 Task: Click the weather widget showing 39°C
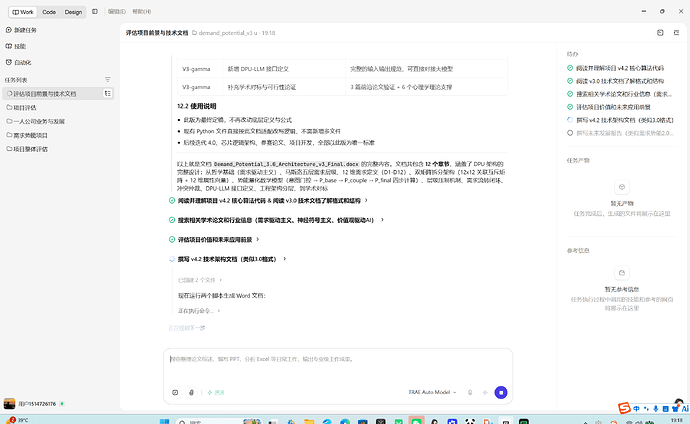coord(18,420)
